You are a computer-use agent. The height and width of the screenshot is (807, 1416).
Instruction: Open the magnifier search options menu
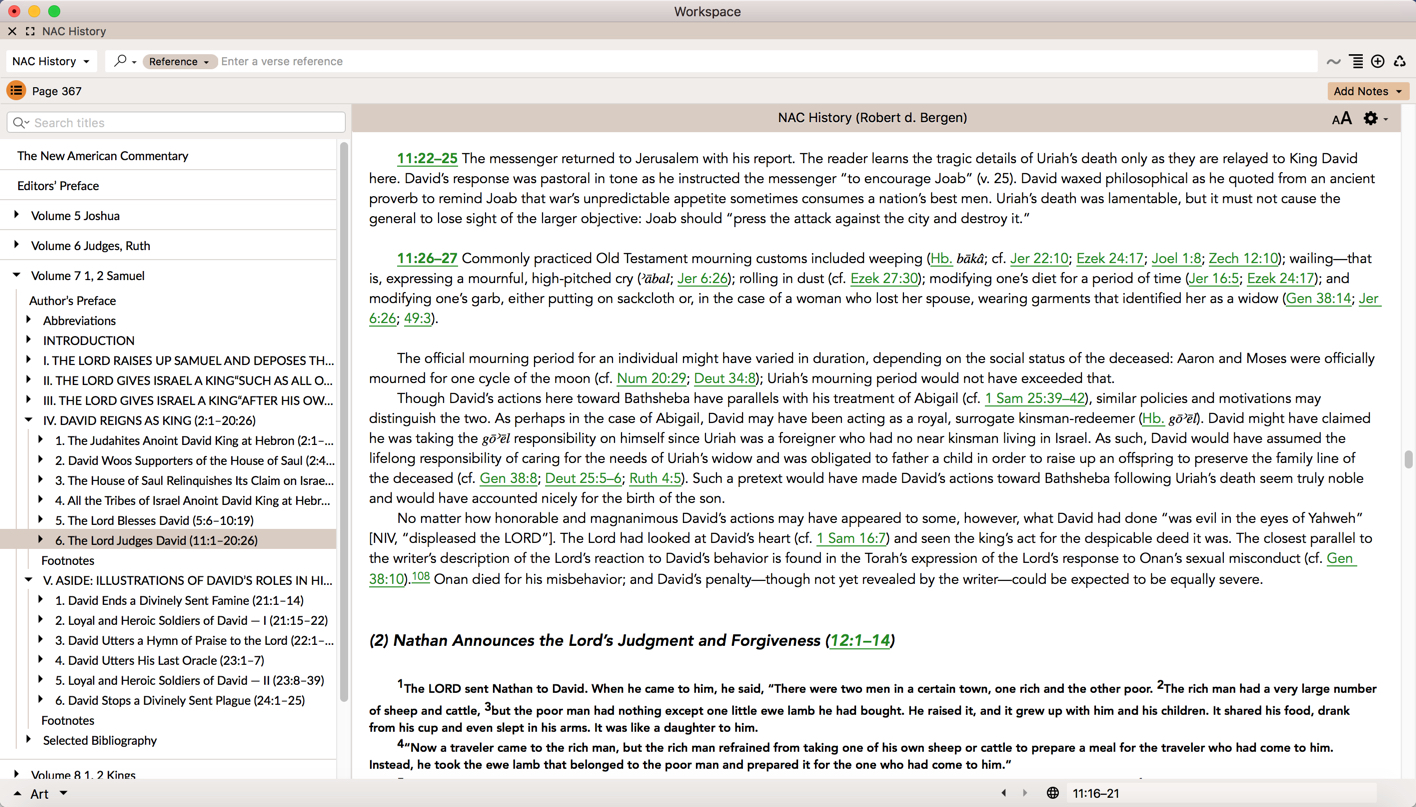(125, 61)
